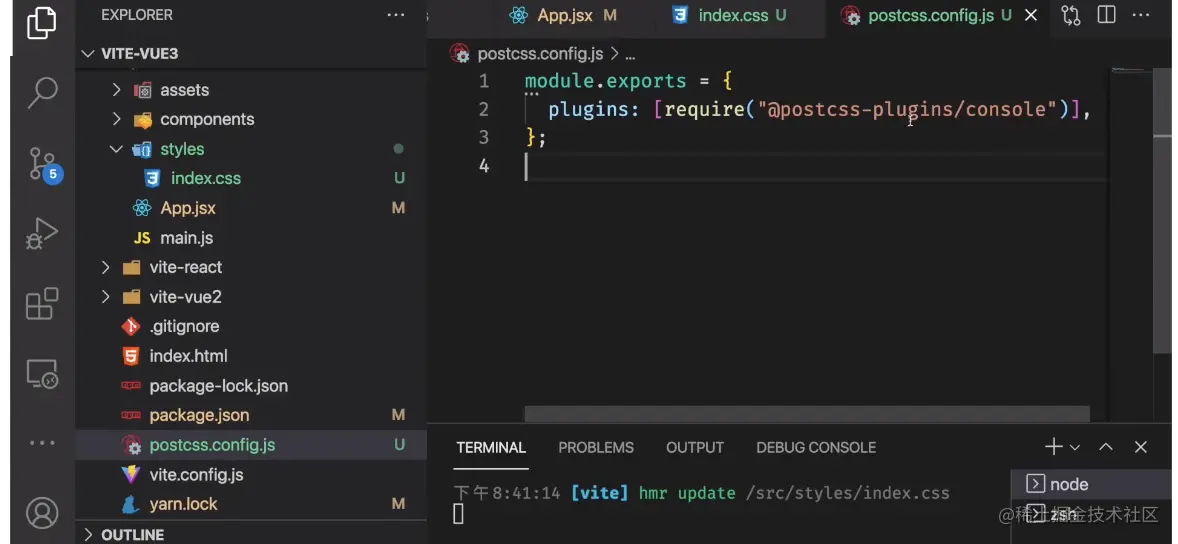The image size is (1178, 544).
Task: Click postcss.config.js in the breadcrumb
Action: pos(540,54)
